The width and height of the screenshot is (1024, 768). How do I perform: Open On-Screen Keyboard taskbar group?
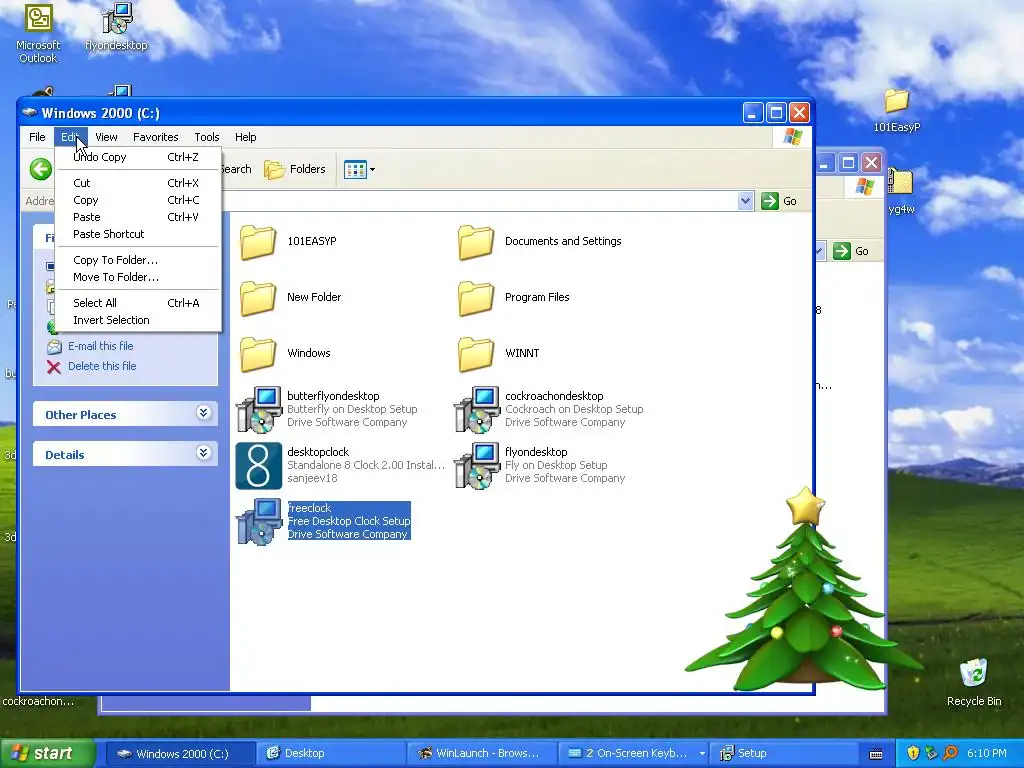pos(633,754)
